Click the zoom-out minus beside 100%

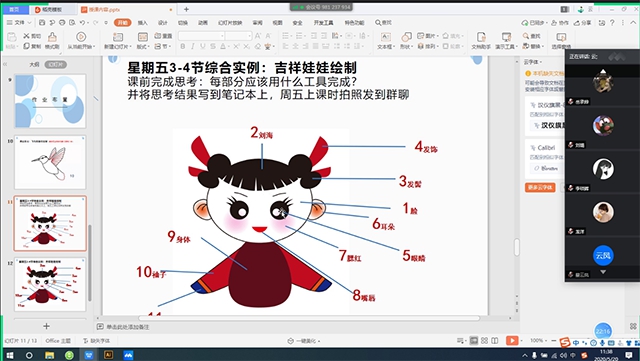[554, 340]
